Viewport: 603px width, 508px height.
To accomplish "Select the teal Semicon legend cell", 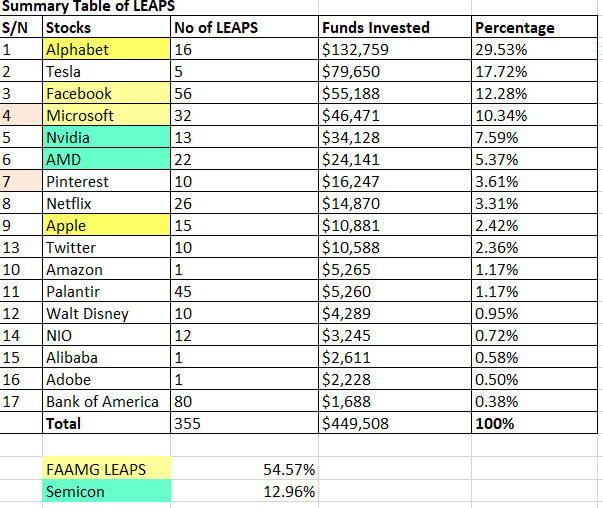I will [106, 491].
